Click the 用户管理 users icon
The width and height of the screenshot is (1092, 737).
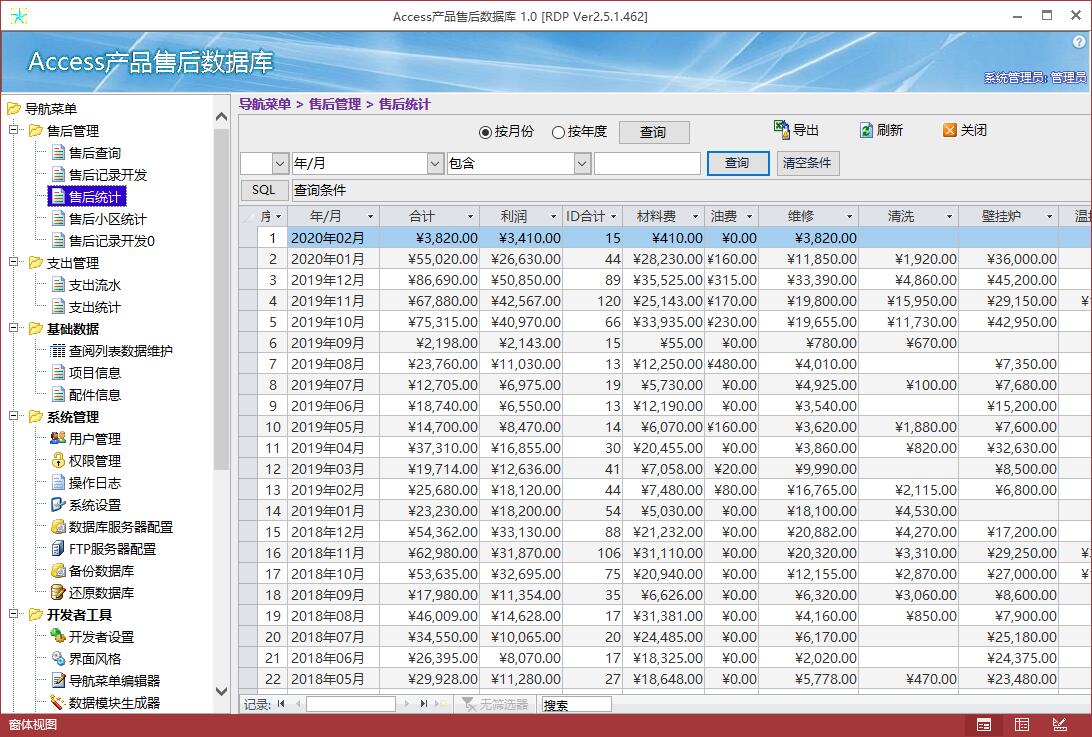pos(58,439)
